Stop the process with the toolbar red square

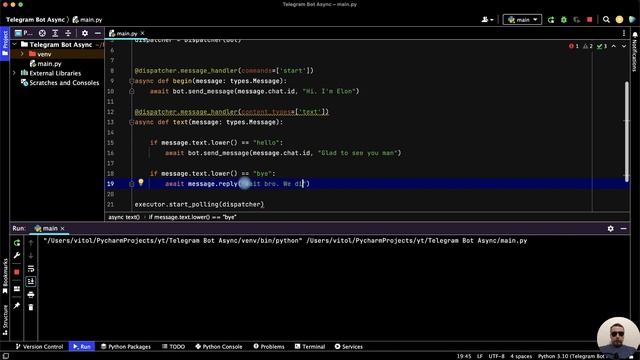(x=589, y=20)
